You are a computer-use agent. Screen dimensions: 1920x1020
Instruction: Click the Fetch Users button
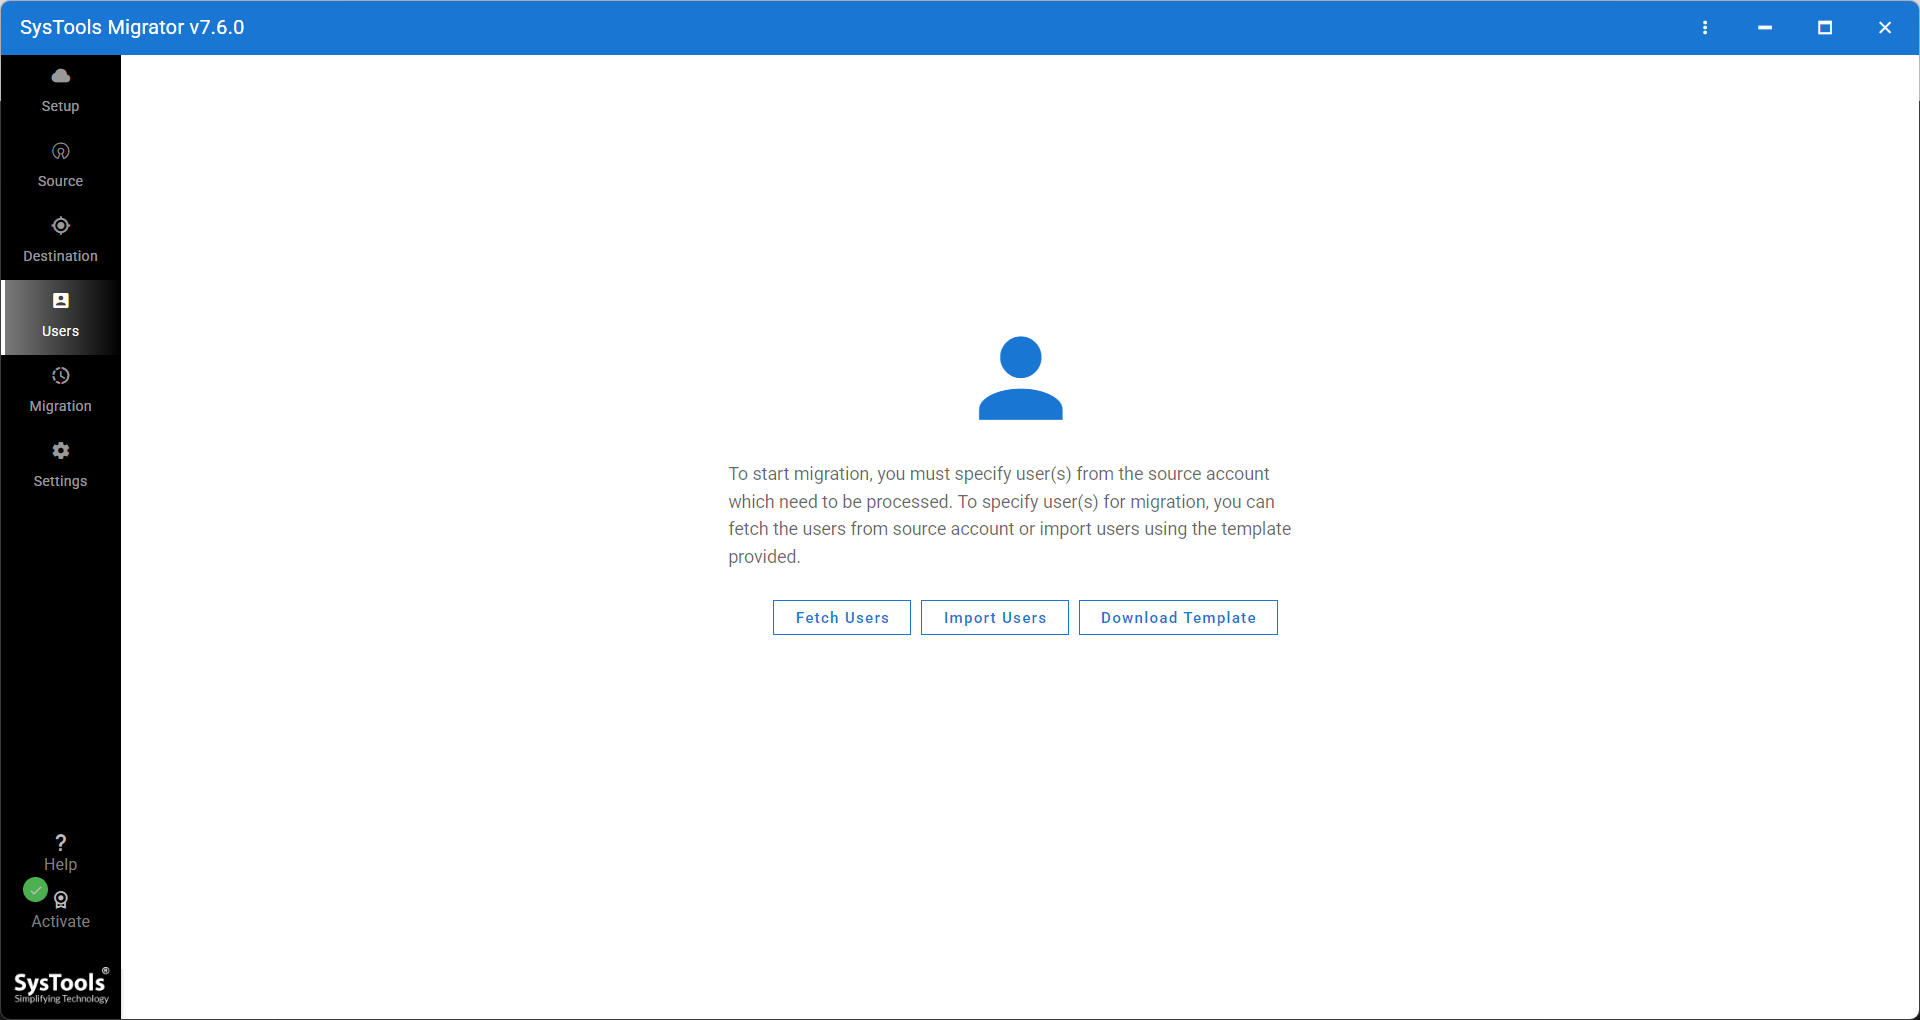click(x=841, y=617)
